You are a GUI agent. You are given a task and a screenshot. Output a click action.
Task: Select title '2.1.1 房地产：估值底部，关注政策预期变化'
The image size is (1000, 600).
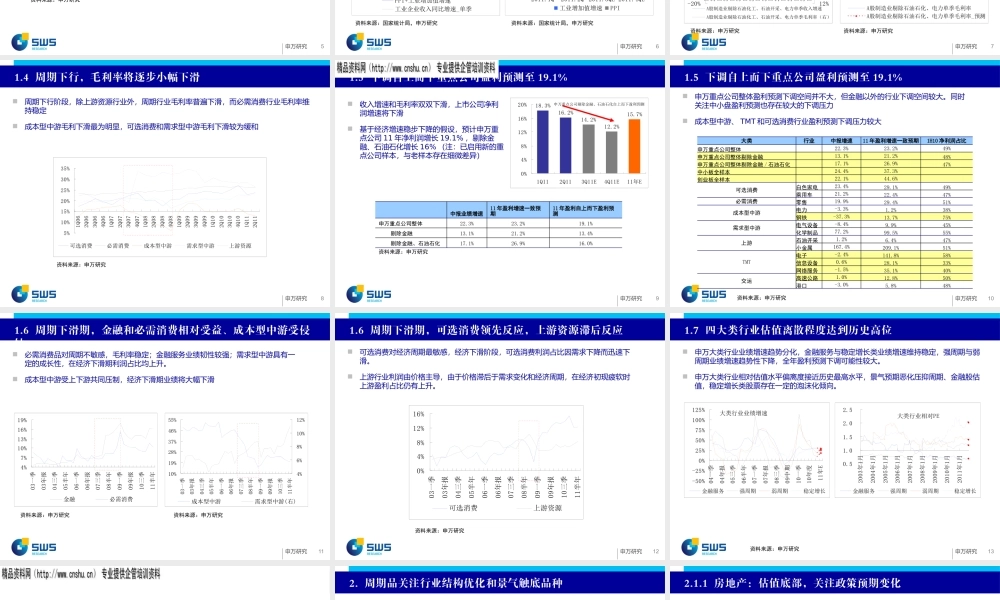pos(792,583)
